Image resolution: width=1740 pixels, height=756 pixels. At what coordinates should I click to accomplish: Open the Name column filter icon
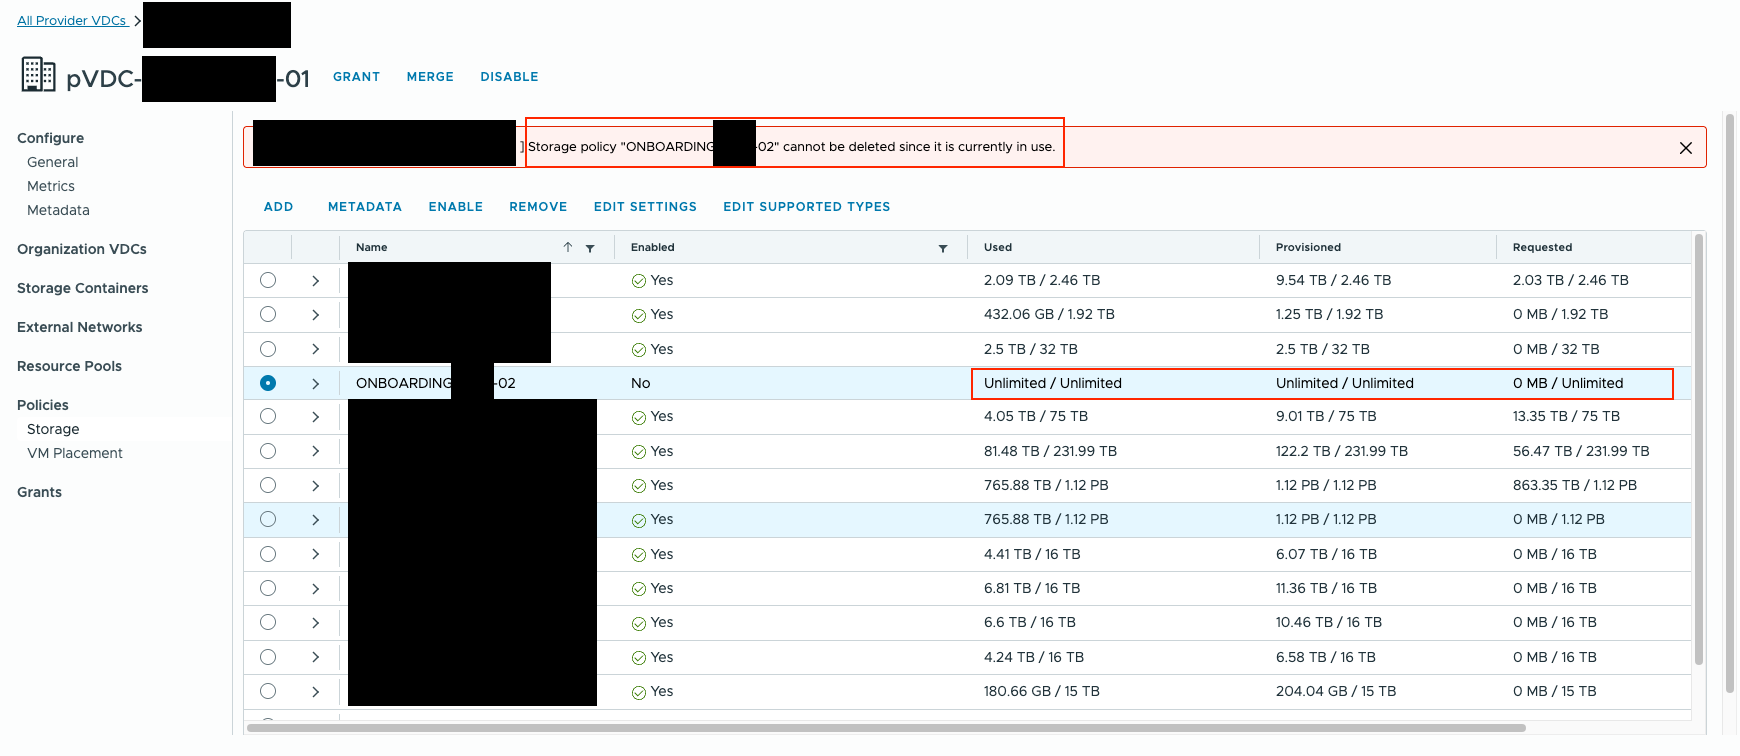(x=590, y=248)
